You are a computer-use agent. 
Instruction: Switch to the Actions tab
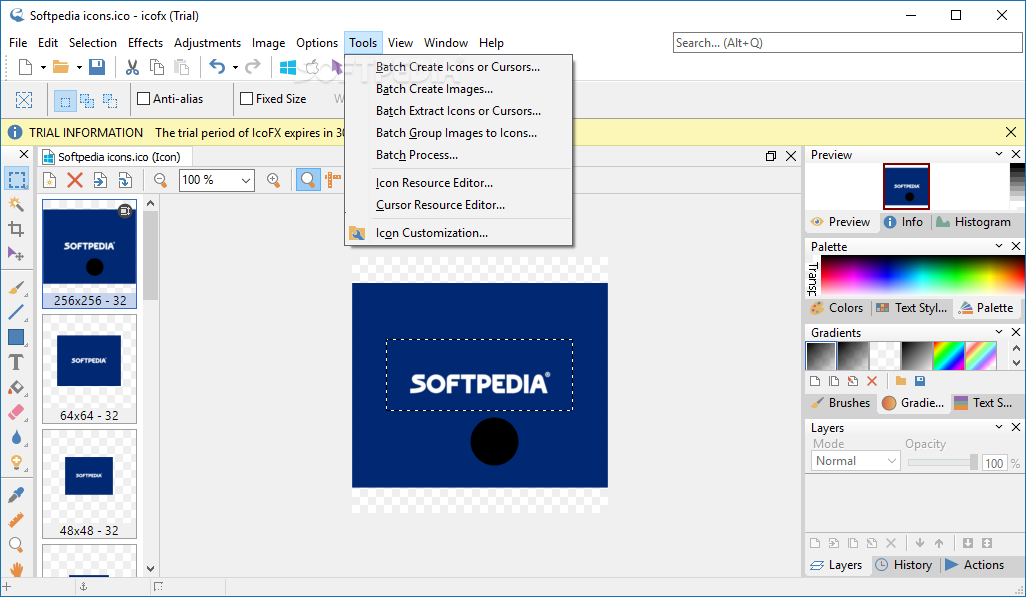[974, 565]
